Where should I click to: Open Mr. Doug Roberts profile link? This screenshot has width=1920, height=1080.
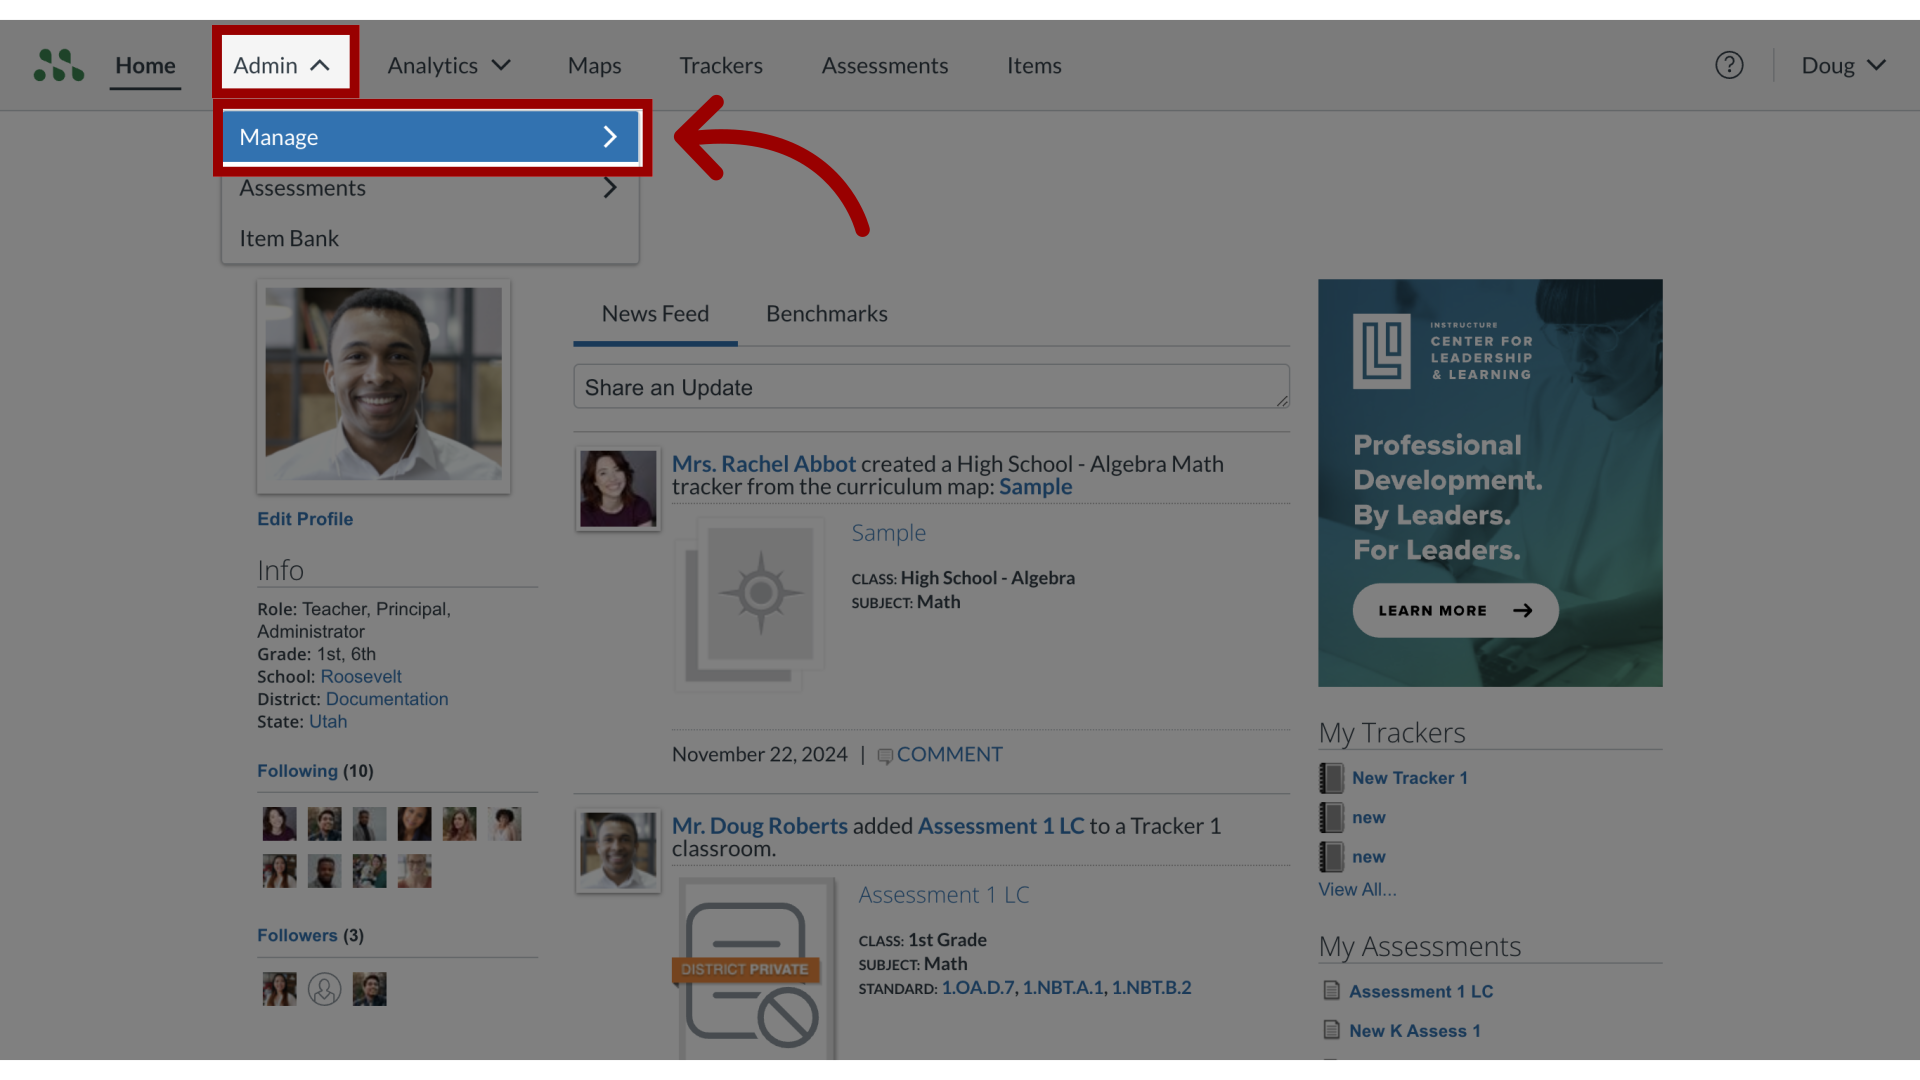coord(760,826)
